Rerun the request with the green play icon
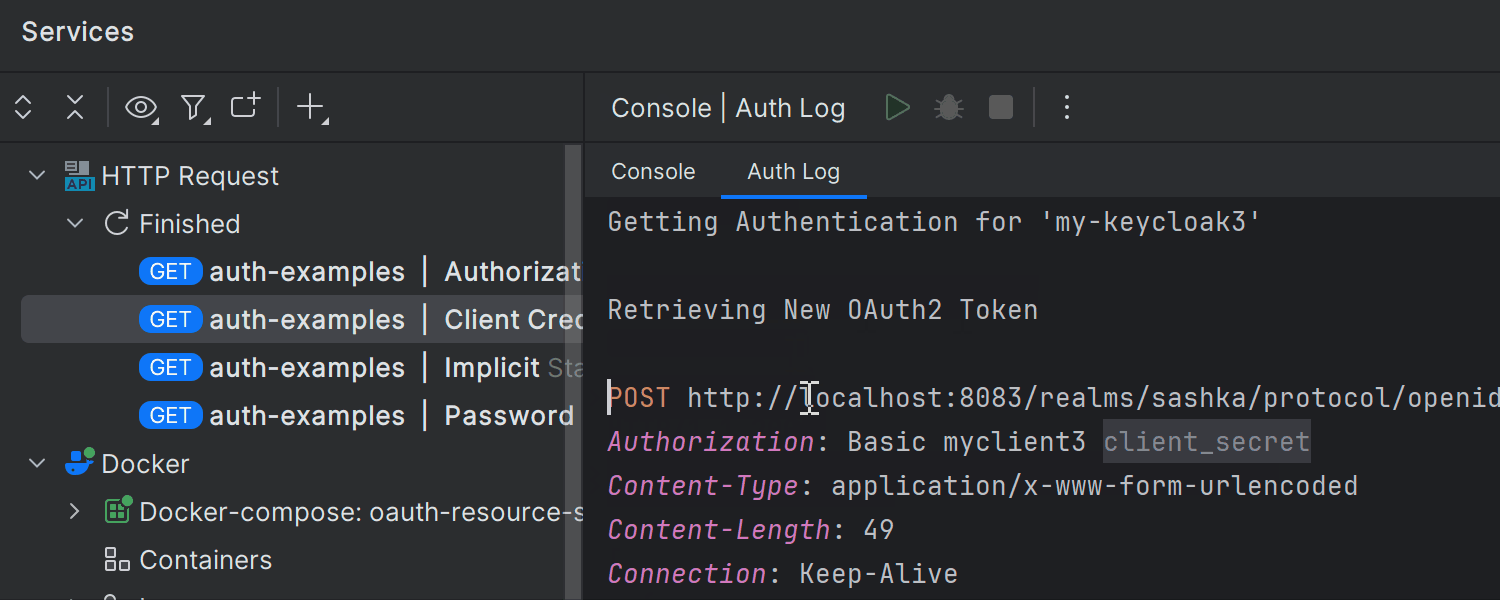 pyautogui.click(x=897, y=107)
